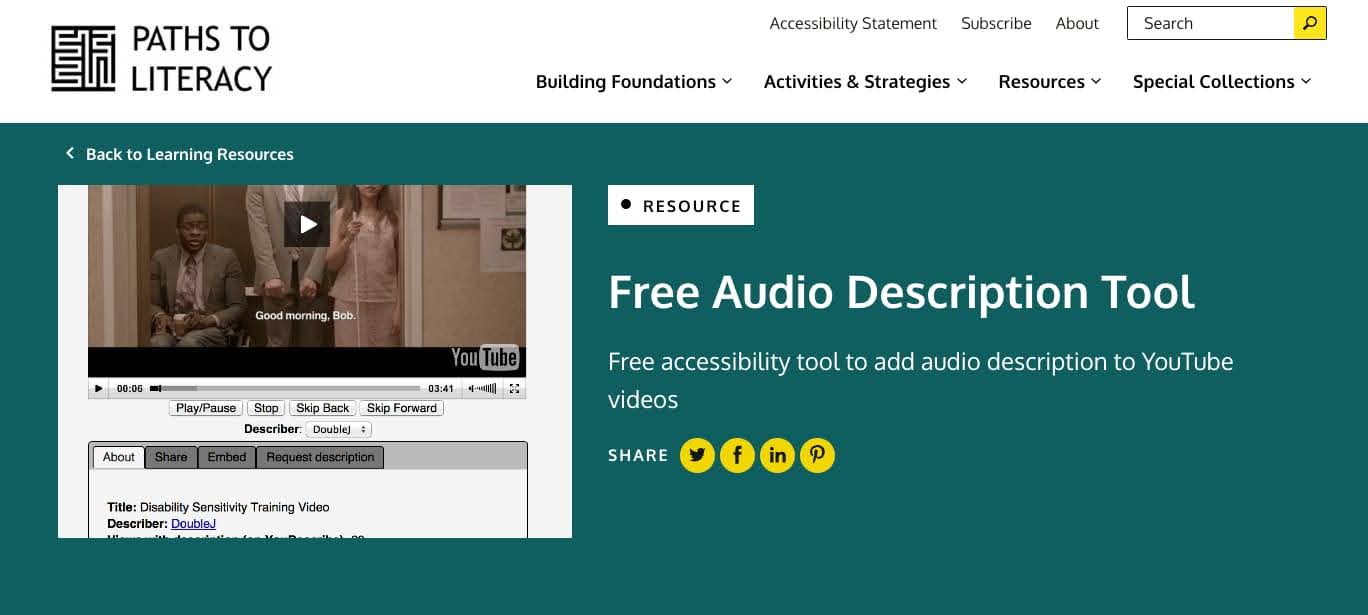Viewport: 1368px width, 615px height.
Task: Share on Pinterest icon
Action: [x=817, y=455]
